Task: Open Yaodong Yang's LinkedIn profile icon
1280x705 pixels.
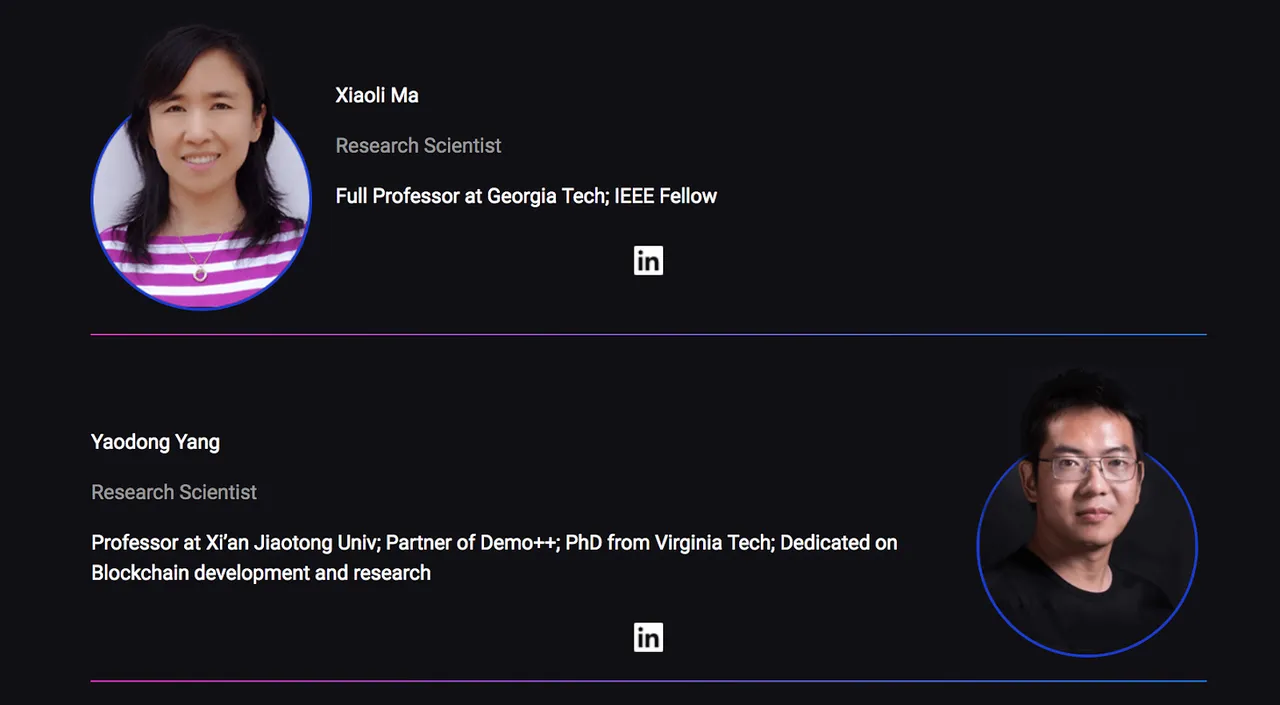Action: pyautogui.click(x=648, y=637)
